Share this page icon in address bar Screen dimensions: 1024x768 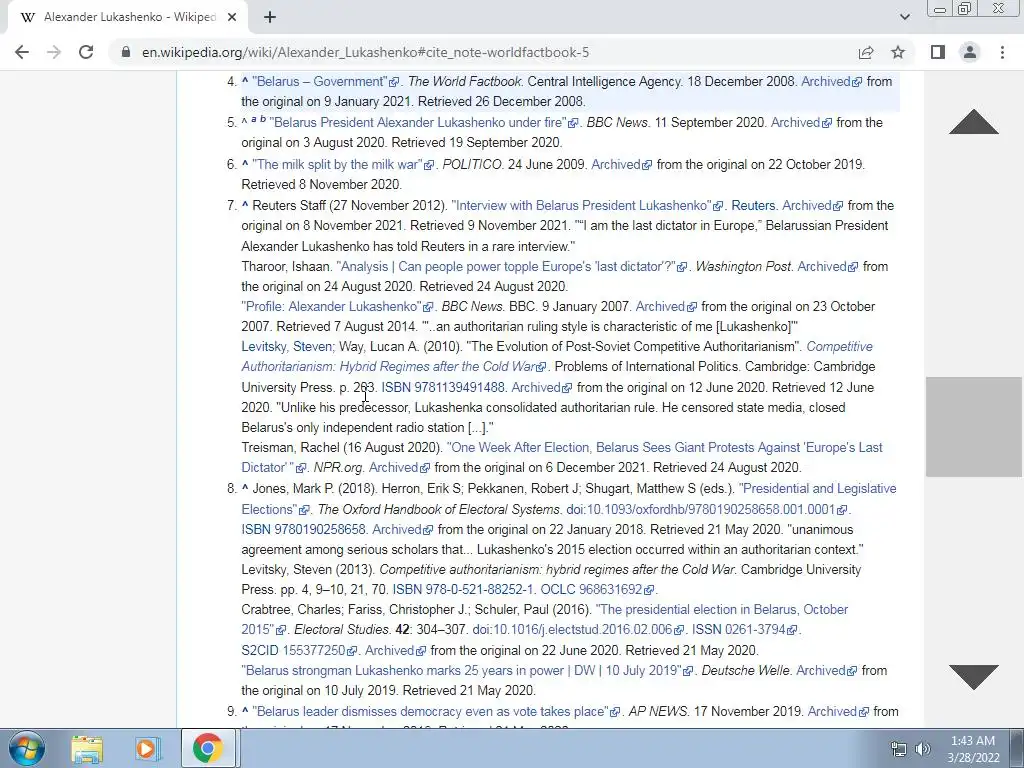click(866, 52)
